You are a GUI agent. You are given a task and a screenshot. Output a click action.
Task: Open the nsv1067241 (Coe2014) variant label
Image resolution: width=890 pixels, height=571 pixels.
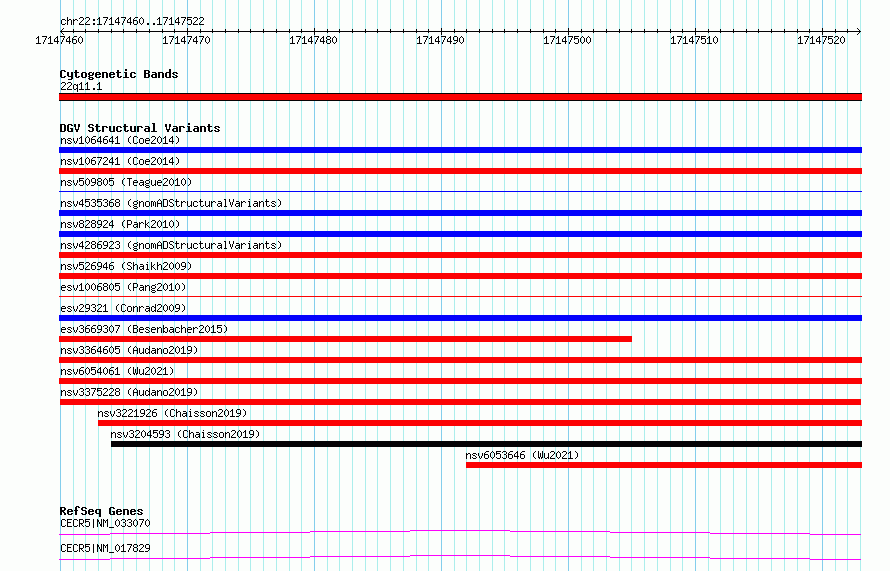(120, 161)
